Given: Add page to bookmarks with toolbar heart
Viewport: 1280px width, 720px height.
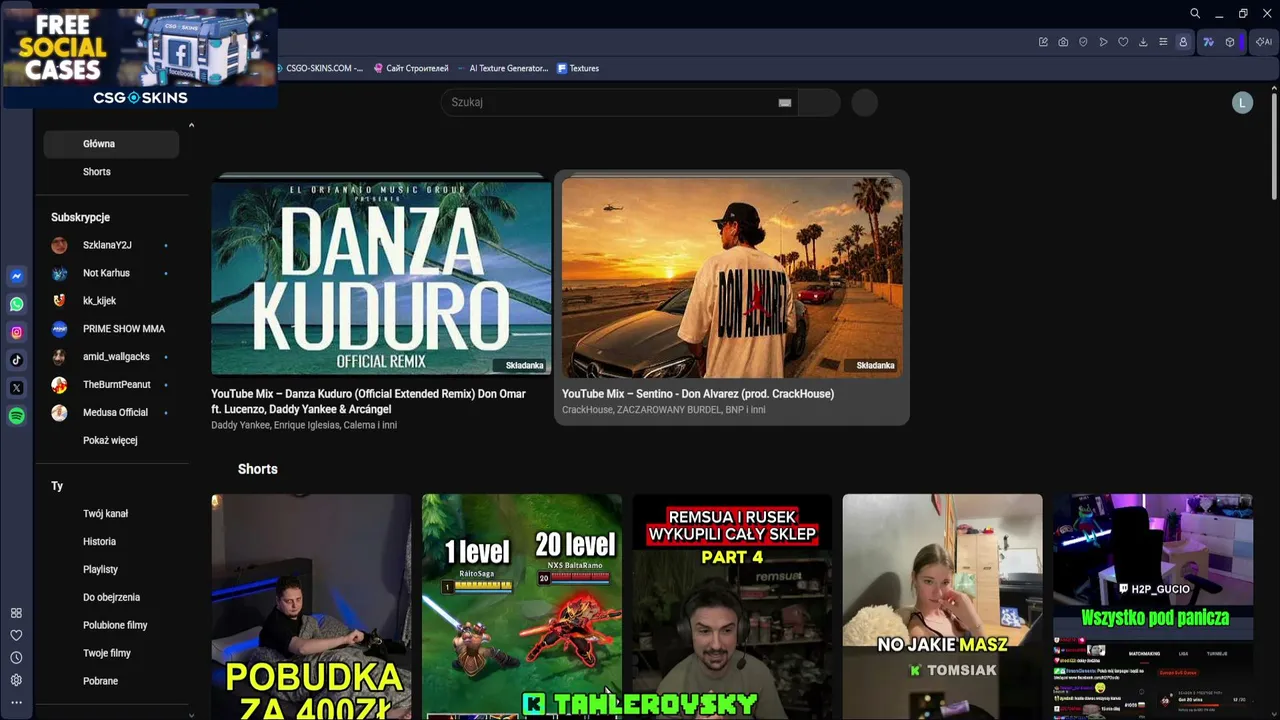Looking at the screenshot, I should [x=1123, y=42].
